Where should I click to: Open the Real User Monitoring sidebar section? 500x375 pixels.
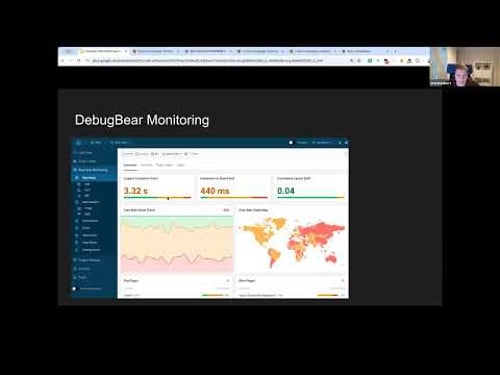tap(93, 170)
